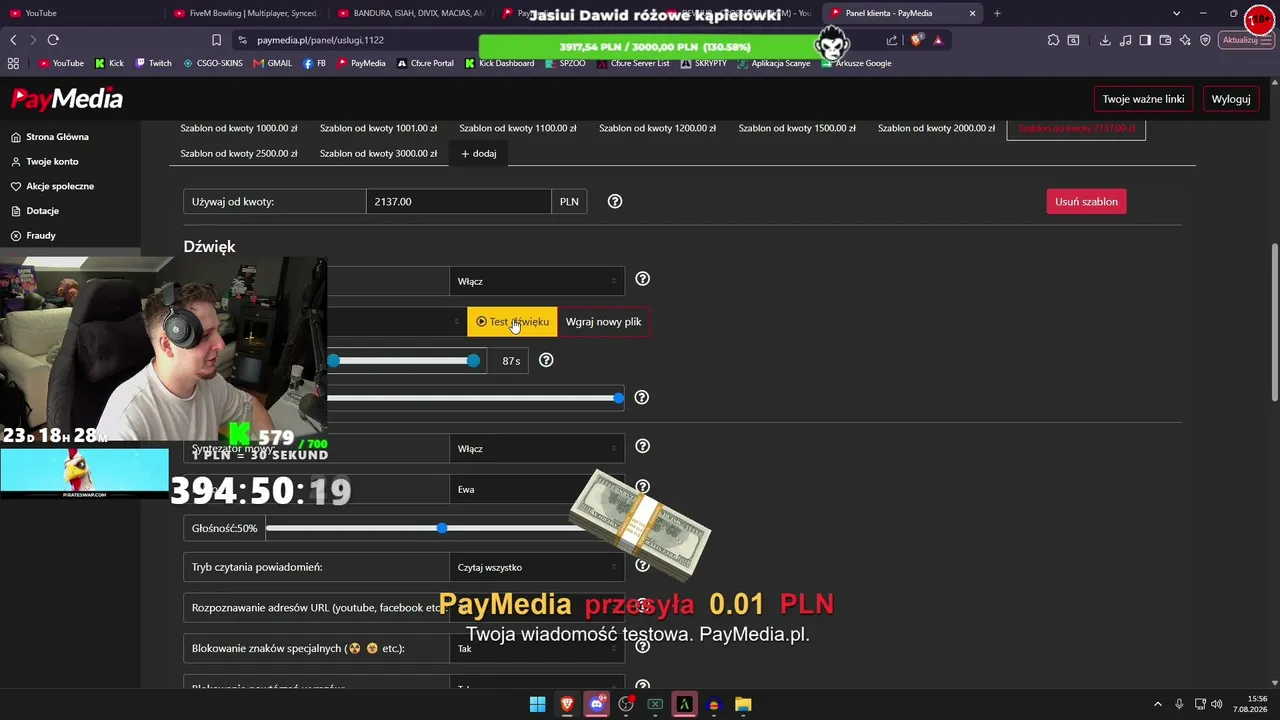Click the Aktualizuj browser update button
Image resolution: width=1280 pixels, height=720 pixels.
[1245, 40]
